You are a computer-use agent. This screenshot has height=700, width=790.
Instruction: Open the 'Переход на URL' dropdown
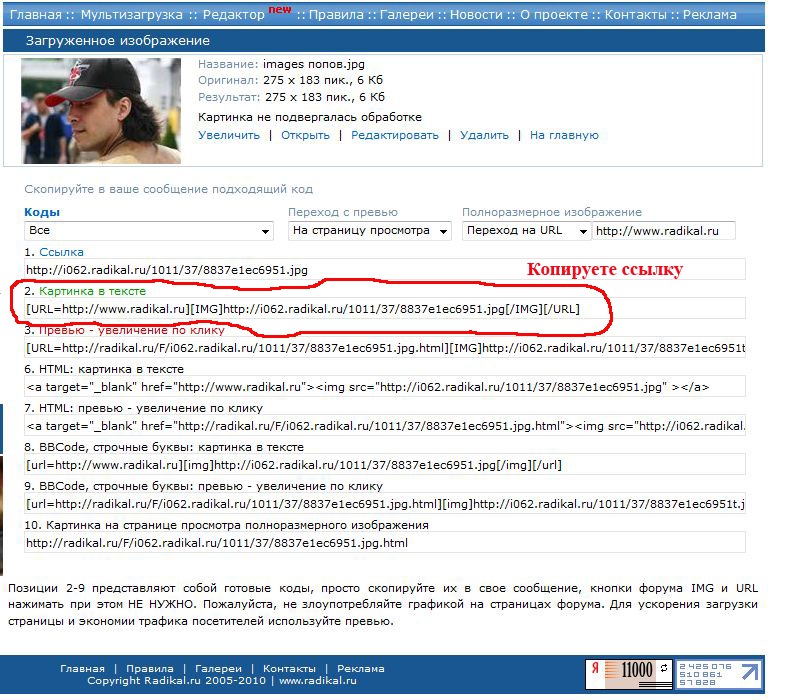point(526,231)
